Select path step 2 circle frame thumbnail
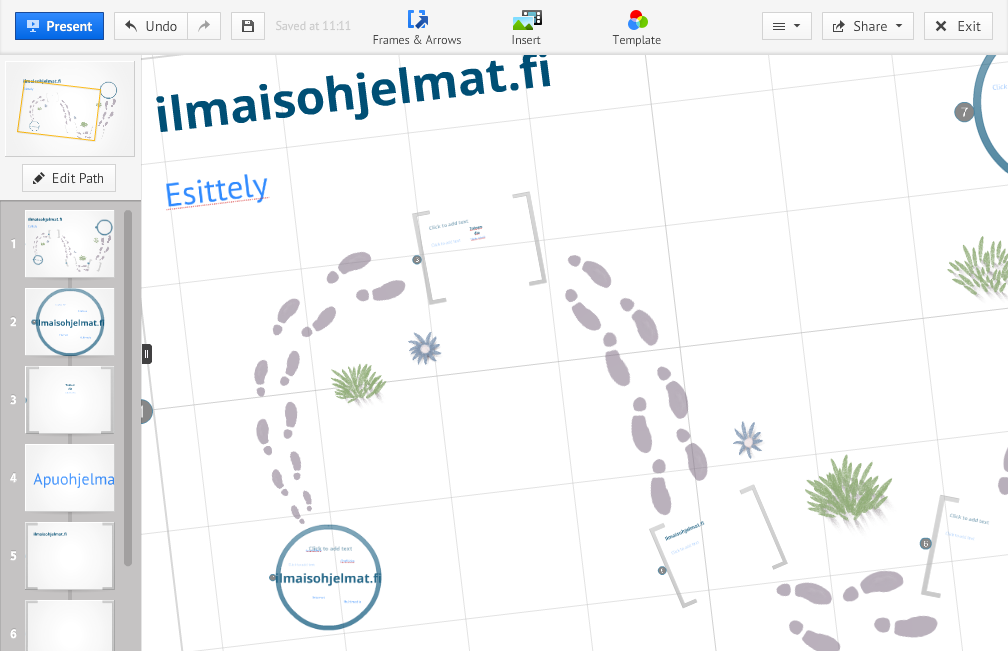Screen dimensions: 1008x651 pyautogui.click(x=69, y=322)
